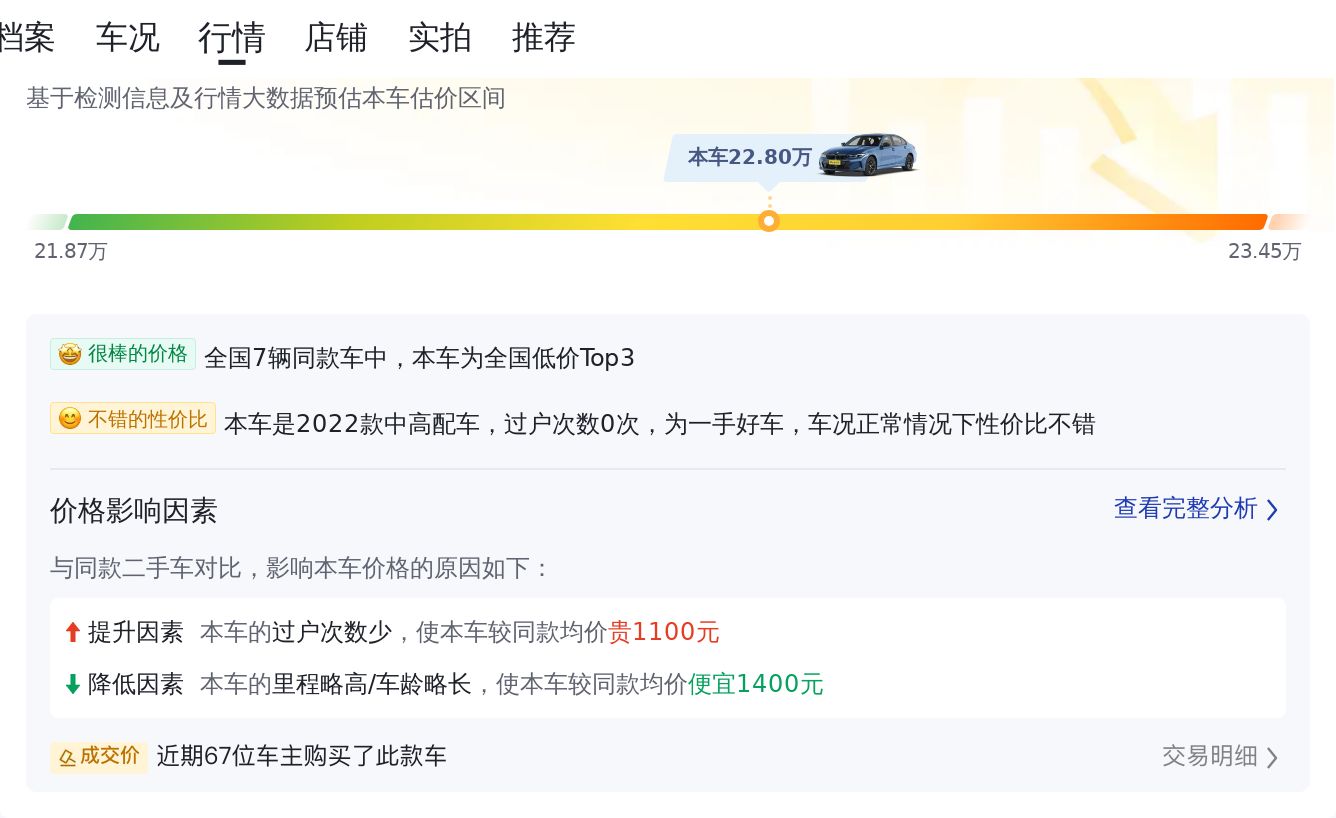Click 全国7辆同款车中 low price text
The height and width of the screenshot is (818, 1336).
(419, 358)
